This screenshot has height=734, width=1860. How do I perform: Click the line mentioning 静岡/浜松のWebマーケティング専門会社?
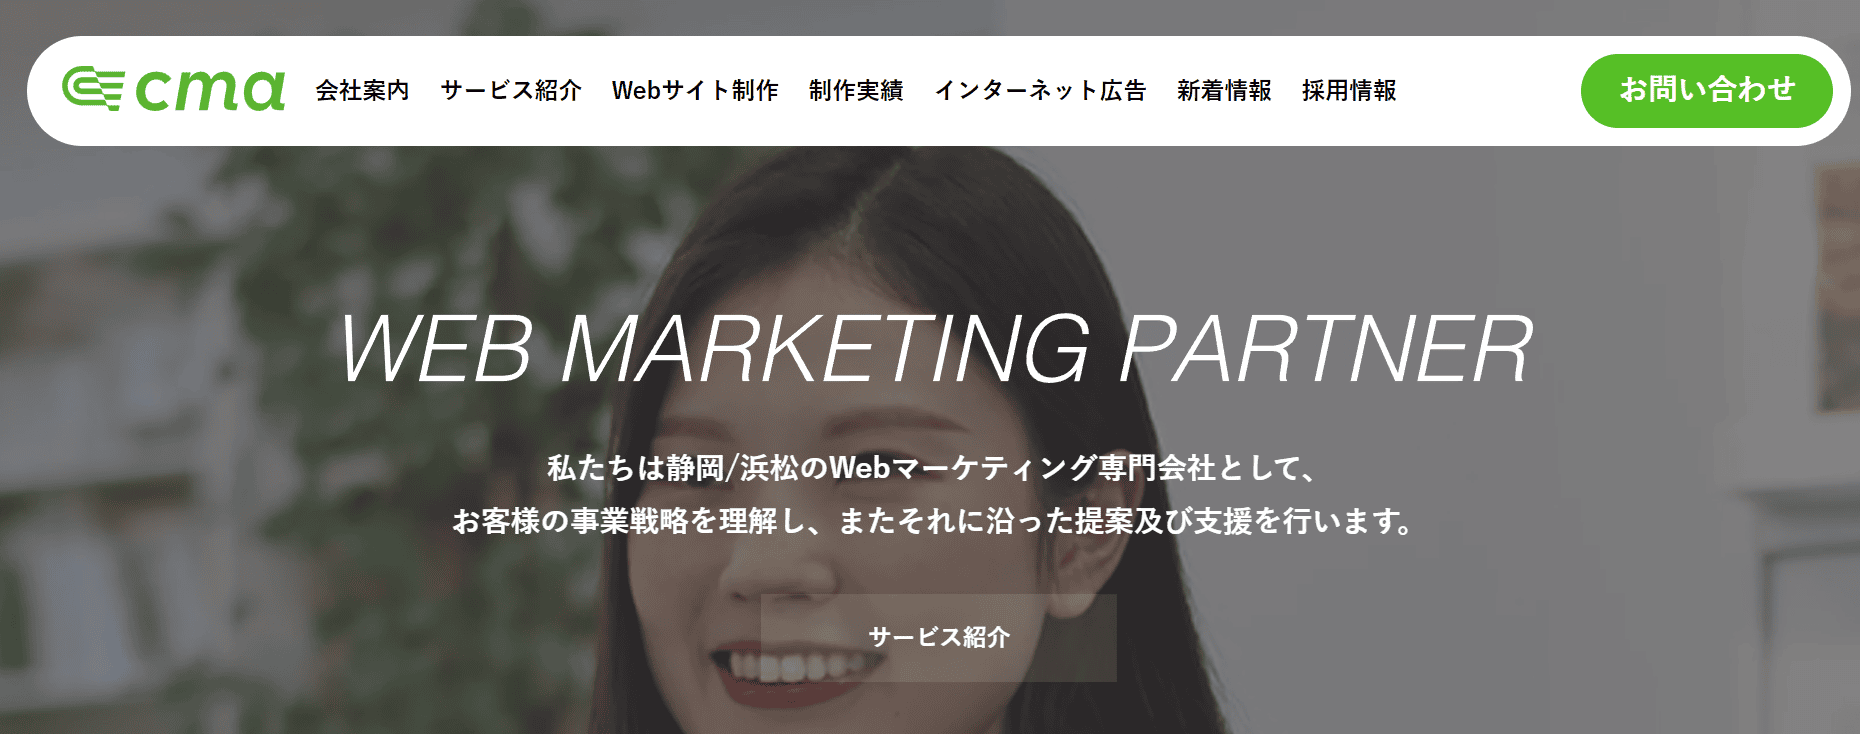(932, 467)
